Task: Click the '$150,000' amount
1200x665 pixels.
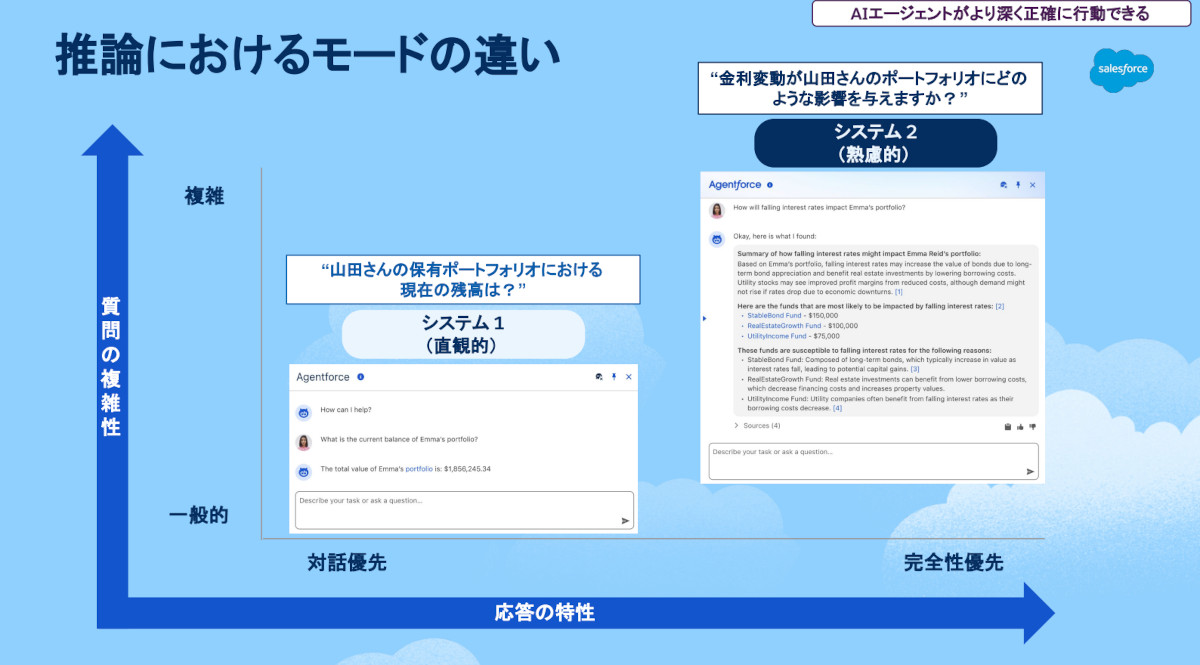Action: click(x=823, y=315)
